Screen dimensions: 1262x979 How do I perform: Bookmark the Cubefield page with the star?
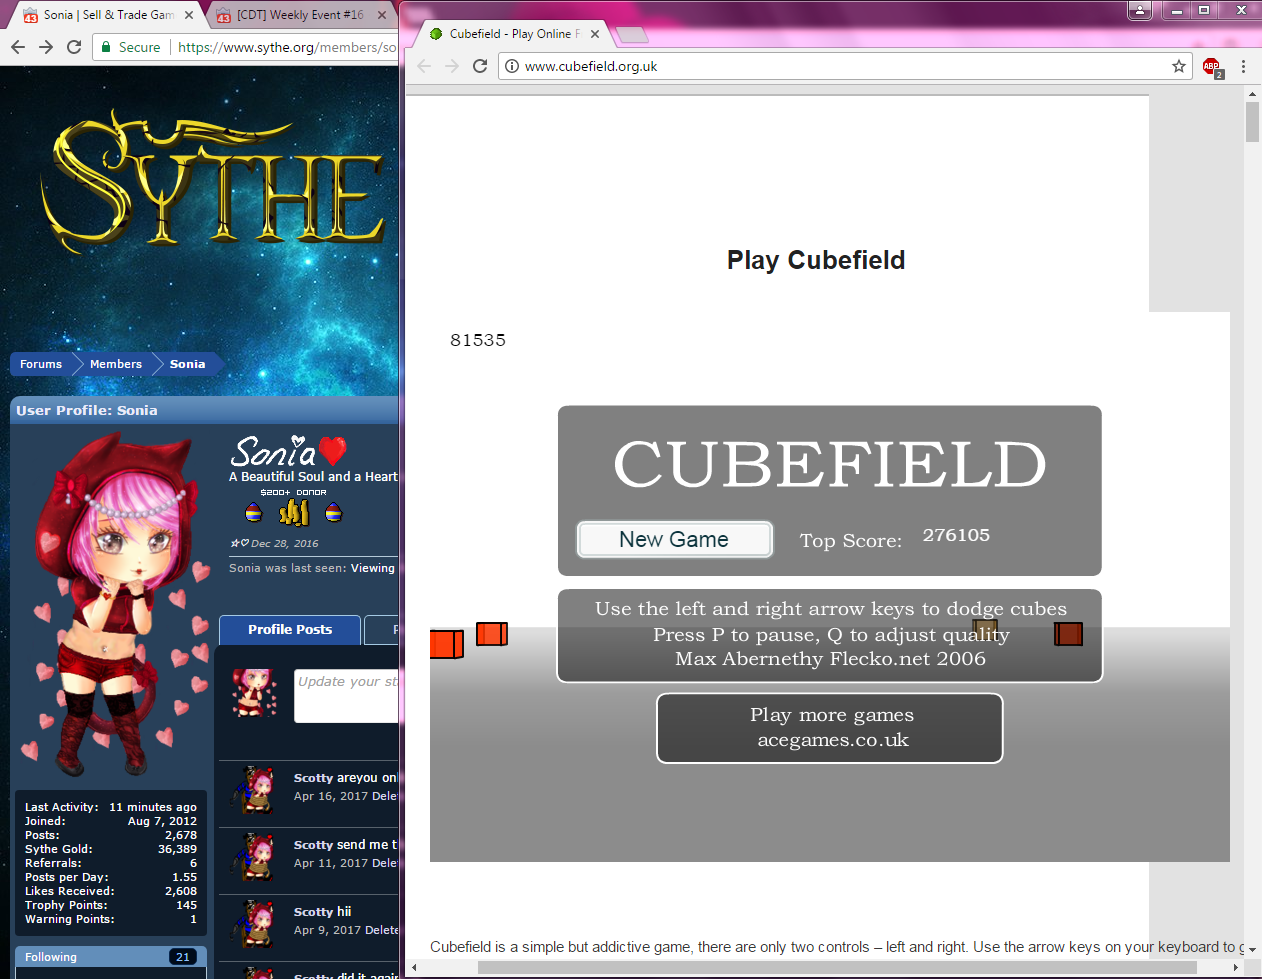tap(1179, 66)
